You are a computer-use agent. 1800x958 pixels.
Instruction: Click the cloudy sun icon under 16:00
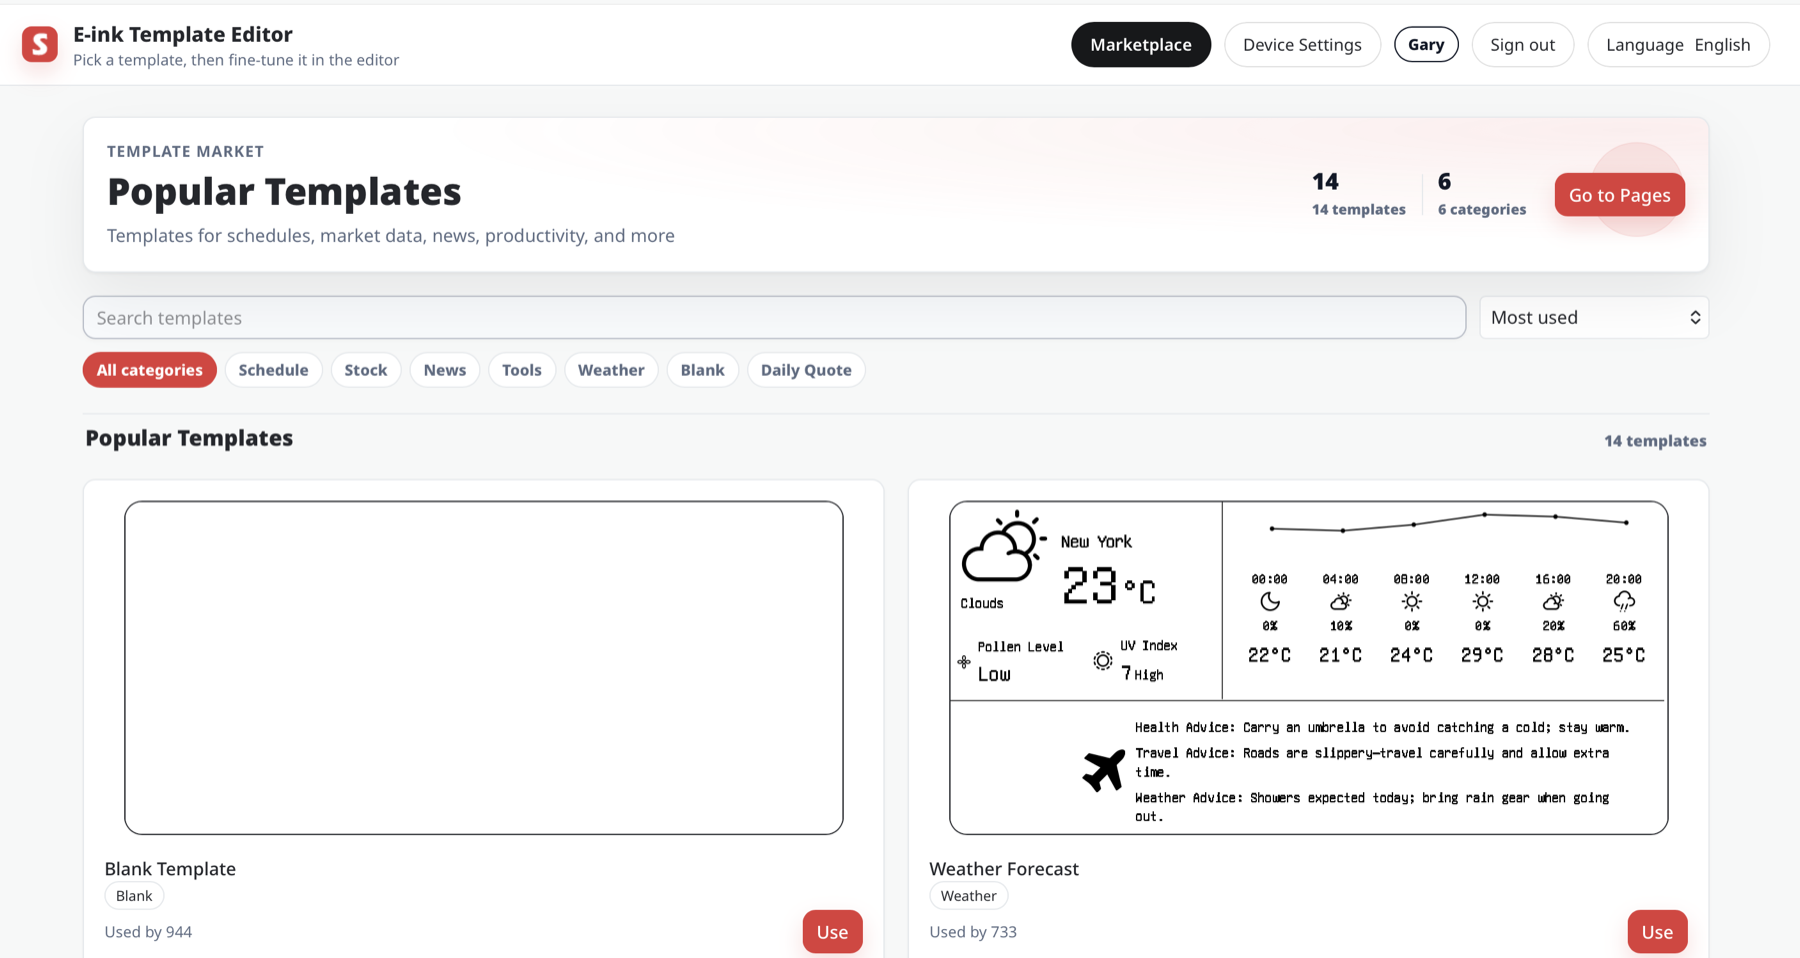click(1553, 602)
